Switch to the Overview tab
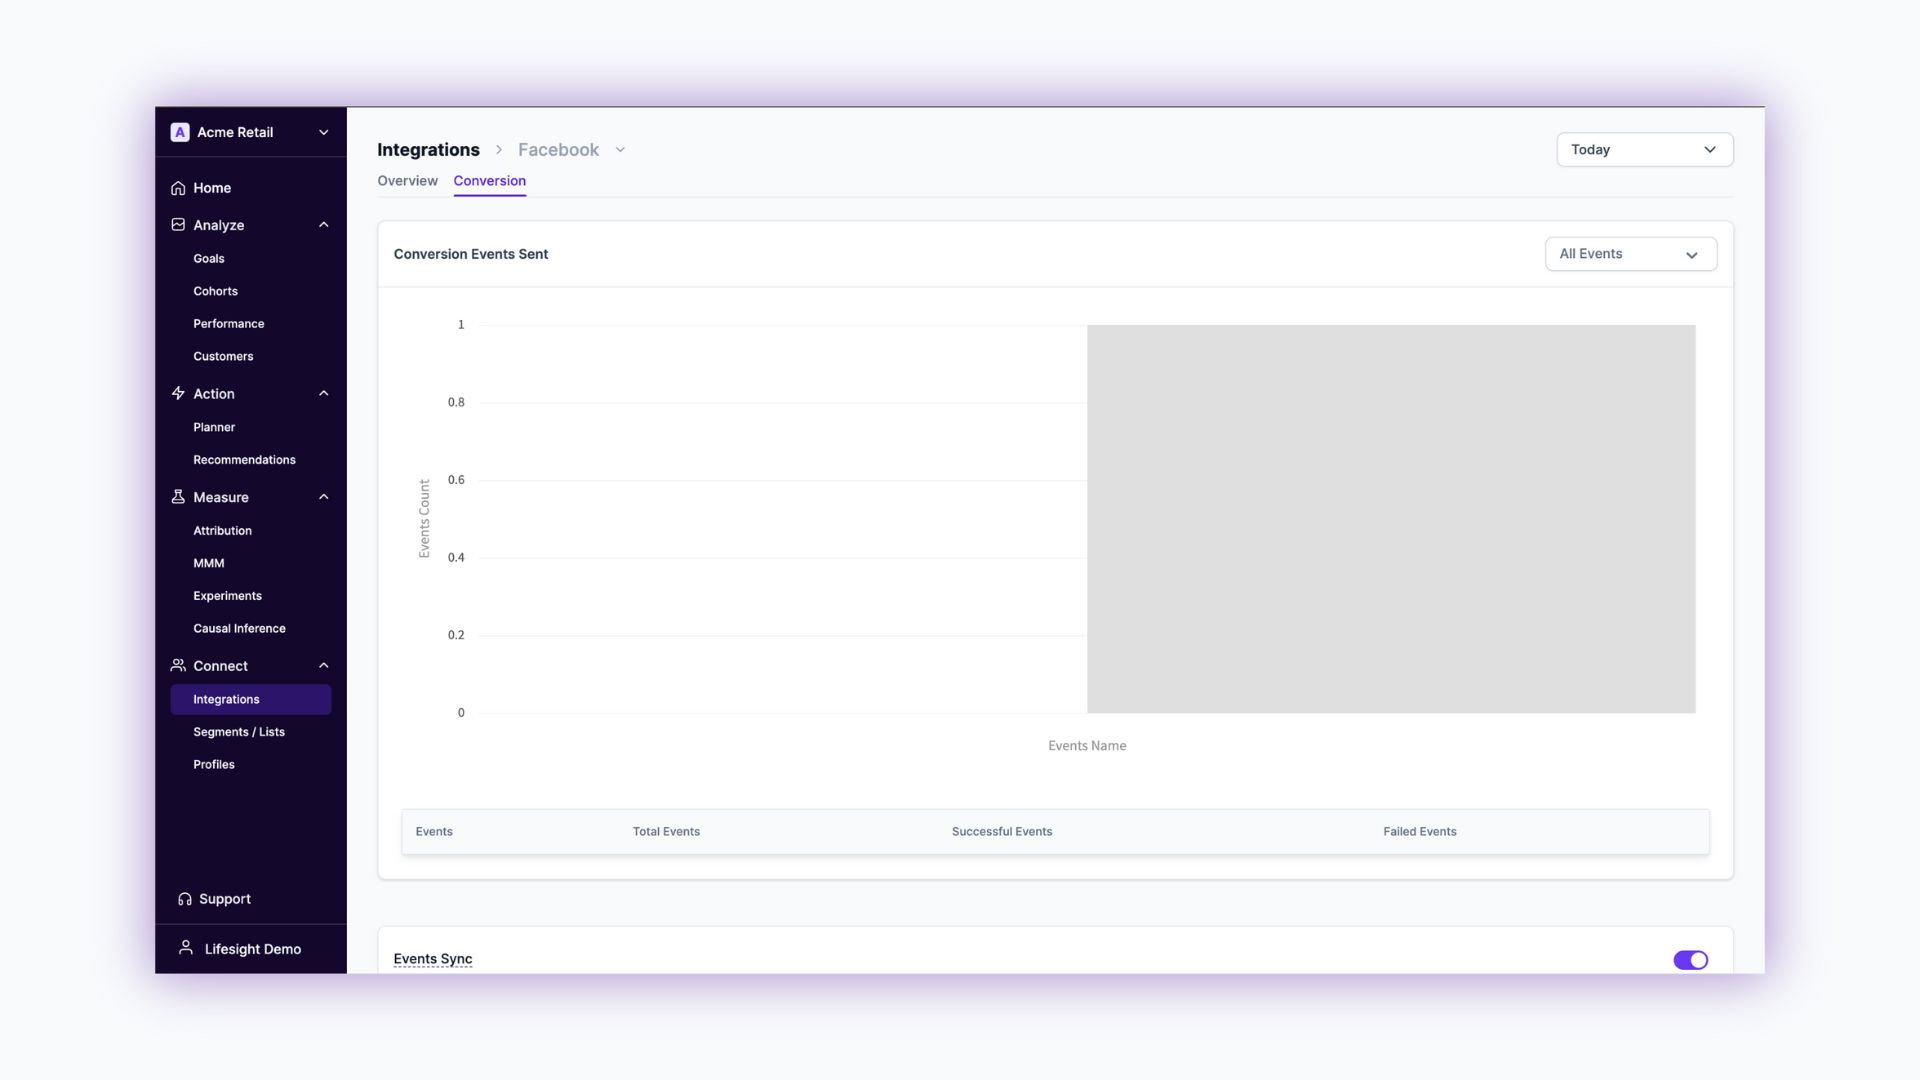Screen dimensions: 1920x1080 pyautogui.click(x=407, y=181)
